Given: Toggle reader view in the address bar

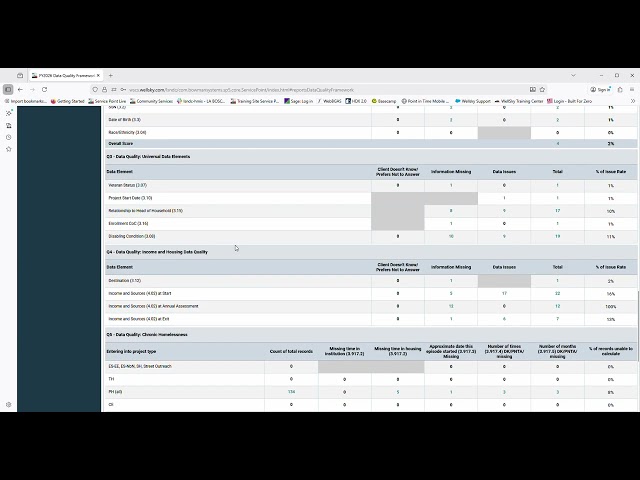Looking at the screenshot, I should pyautogui.click(x=533, y=89).
